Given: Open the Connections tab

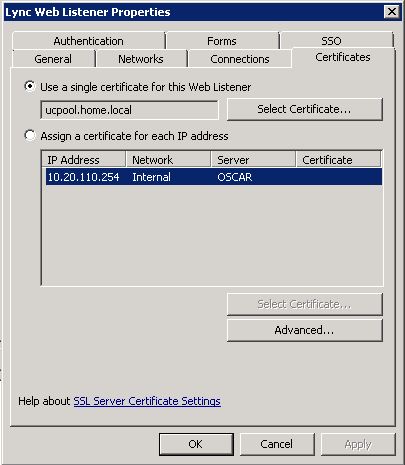Looking at the screenshot, I should [240, 59].
